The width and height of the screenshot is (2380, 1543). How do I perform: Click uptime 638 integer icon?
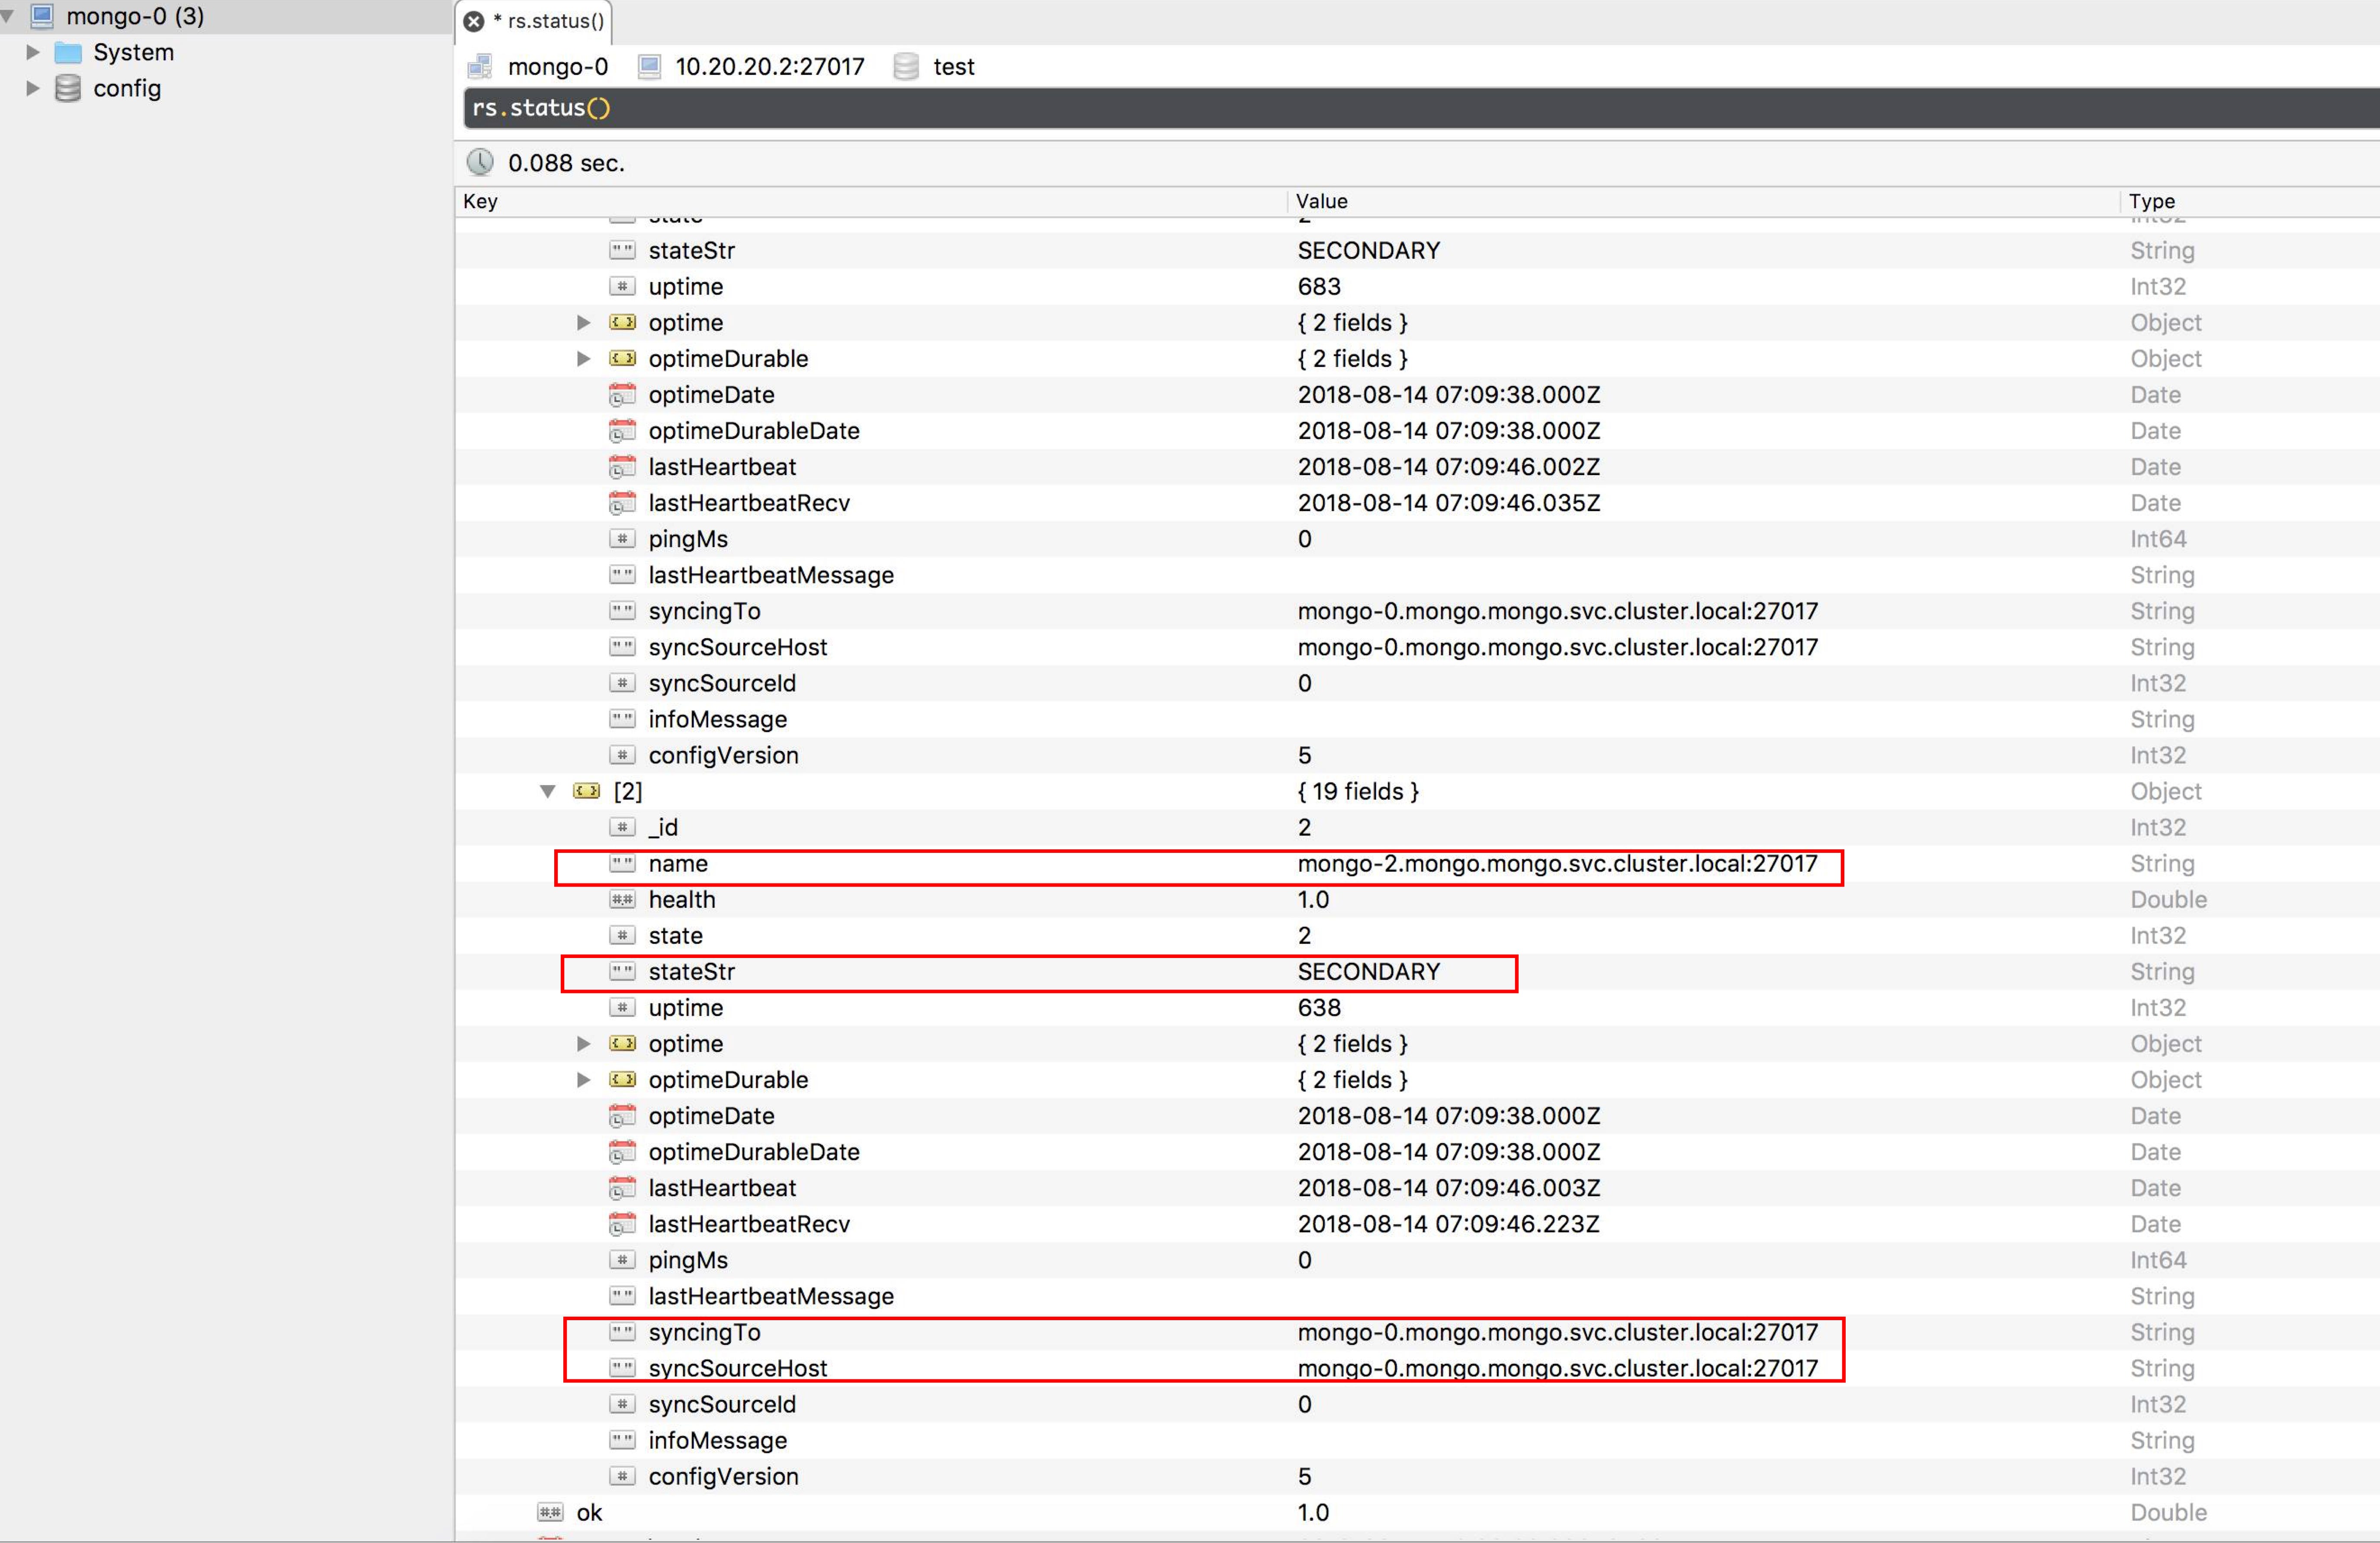point(622,1007)
